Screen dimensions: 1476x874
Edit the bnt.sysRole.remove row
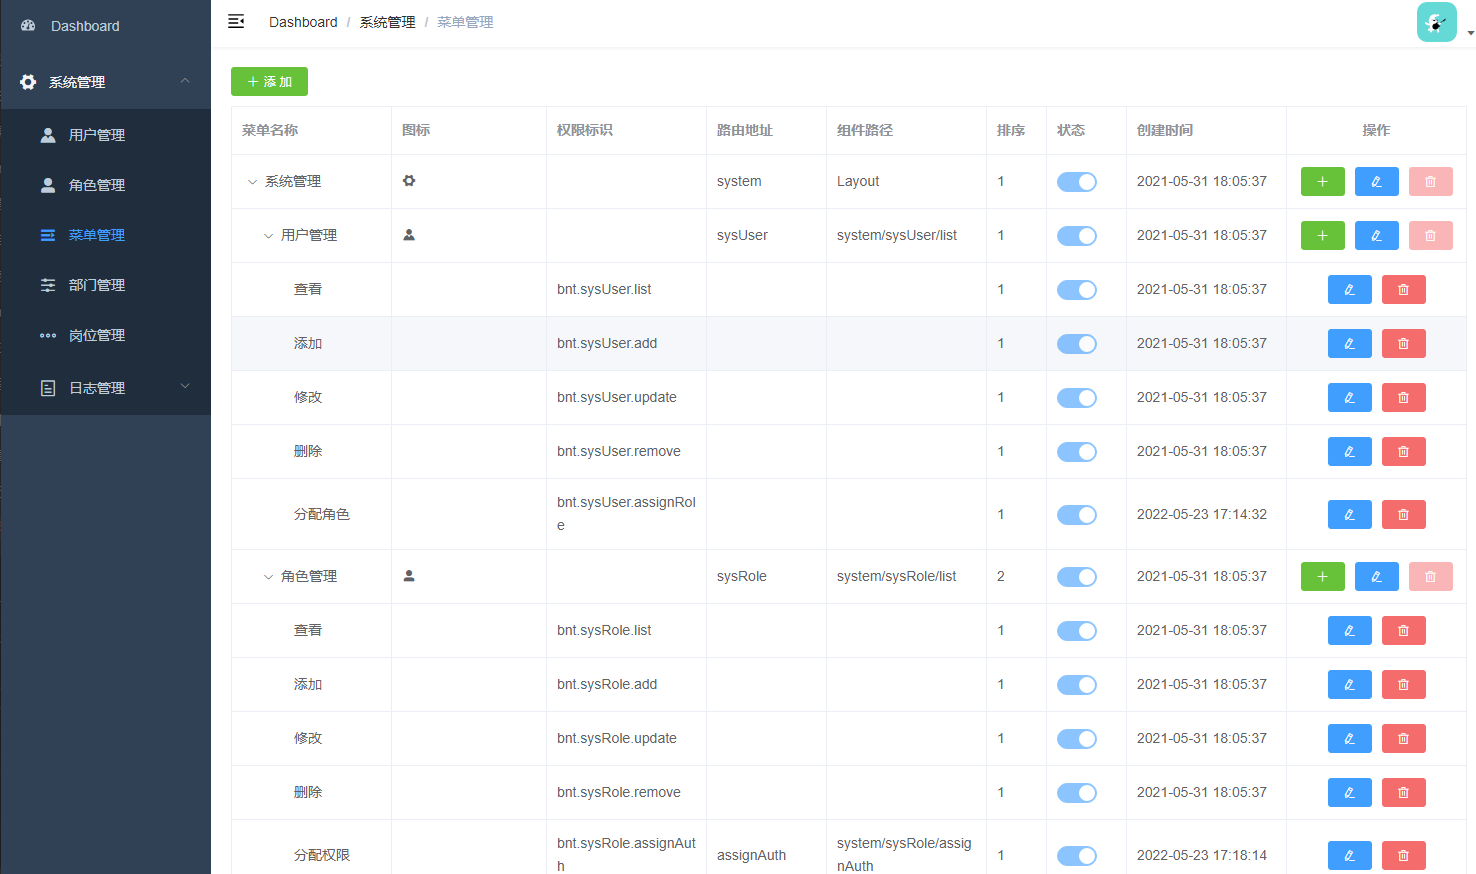point(1349,793)
